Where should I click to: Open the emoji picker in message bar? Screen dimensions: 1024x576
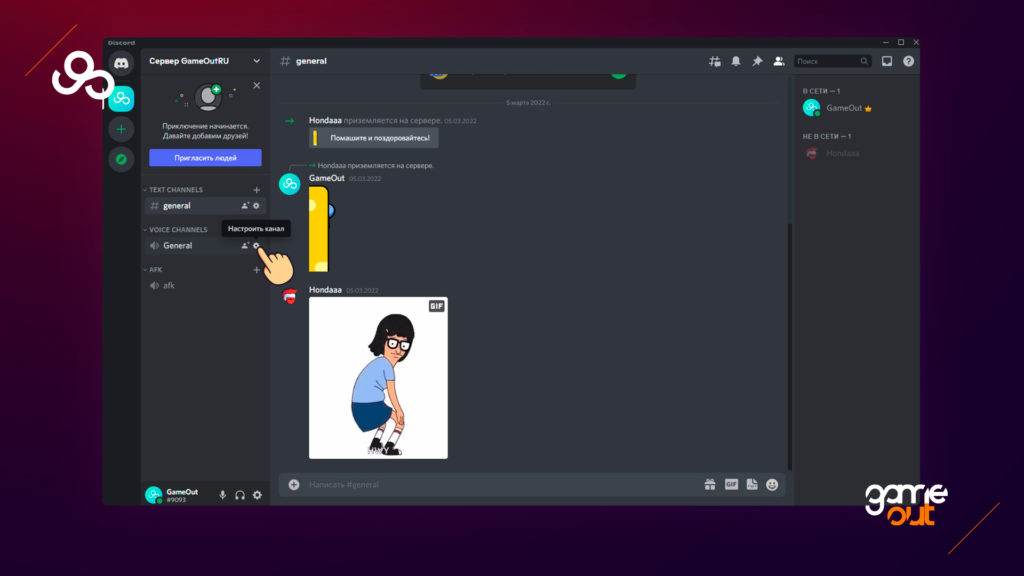point(772,484)
